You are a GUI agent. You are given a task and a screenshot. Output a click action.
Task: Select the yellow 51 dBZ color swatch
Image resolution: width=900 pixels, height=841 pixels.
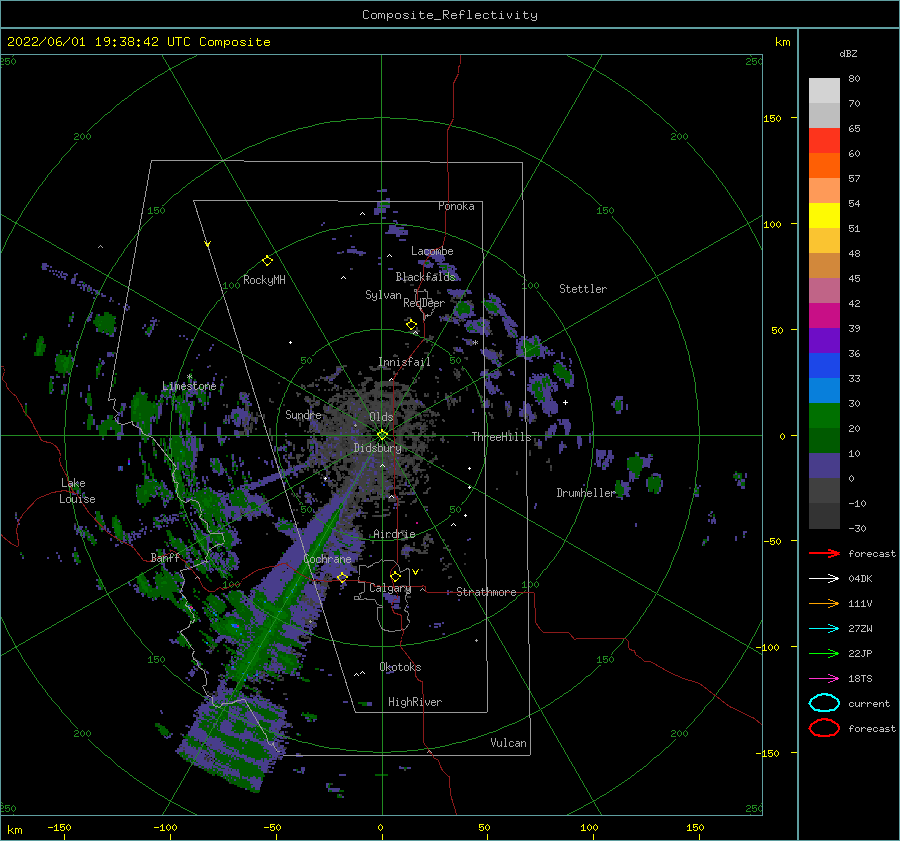[x=824, y=215]
